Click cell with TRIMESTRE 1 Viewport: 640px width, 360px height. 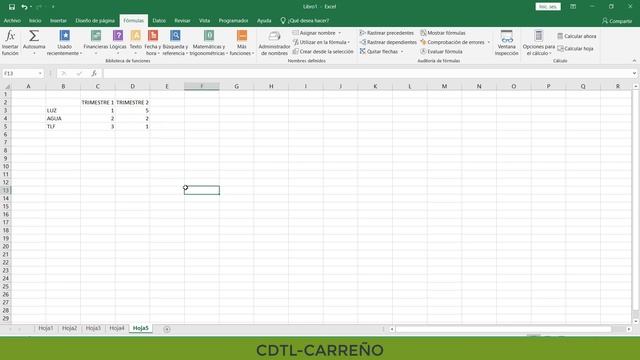point(98,102)
